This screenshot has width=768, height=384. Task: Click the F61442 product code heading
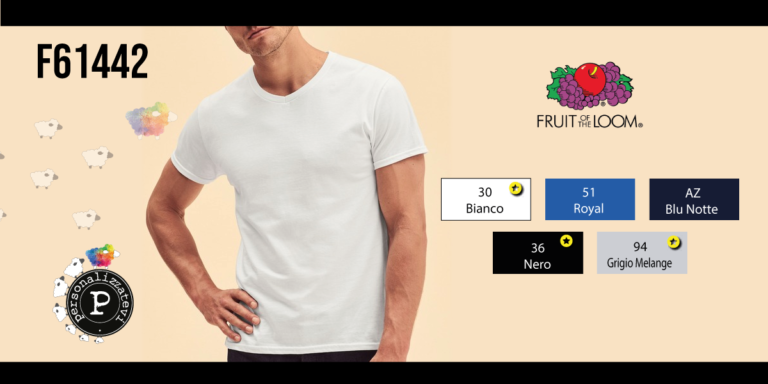pyautogui.click(x=93, y=61)
